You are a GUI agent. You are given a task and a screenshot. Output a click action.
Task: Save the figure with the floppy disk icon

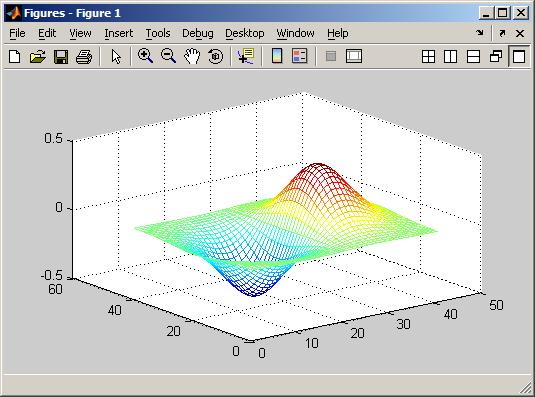coord(61,56)
